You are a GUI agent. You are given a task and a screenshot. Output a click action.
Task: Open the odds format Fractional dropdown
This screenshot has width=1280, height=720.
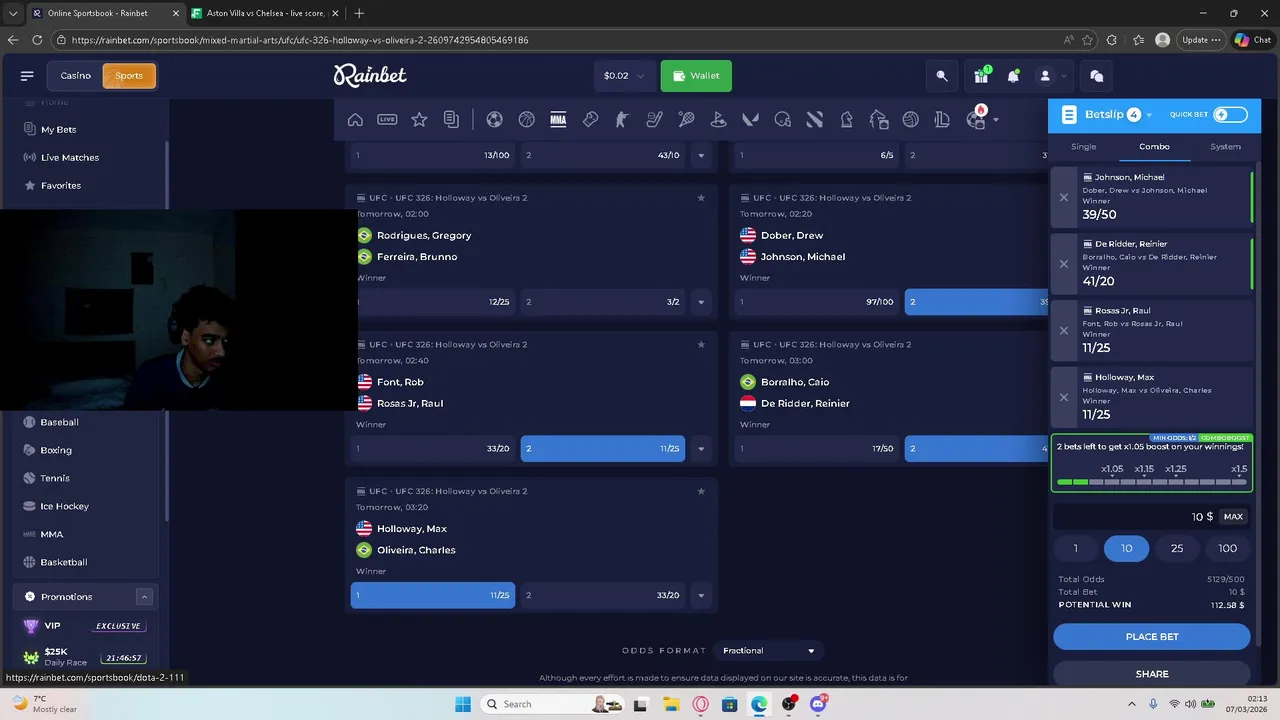tap(769, 651)
